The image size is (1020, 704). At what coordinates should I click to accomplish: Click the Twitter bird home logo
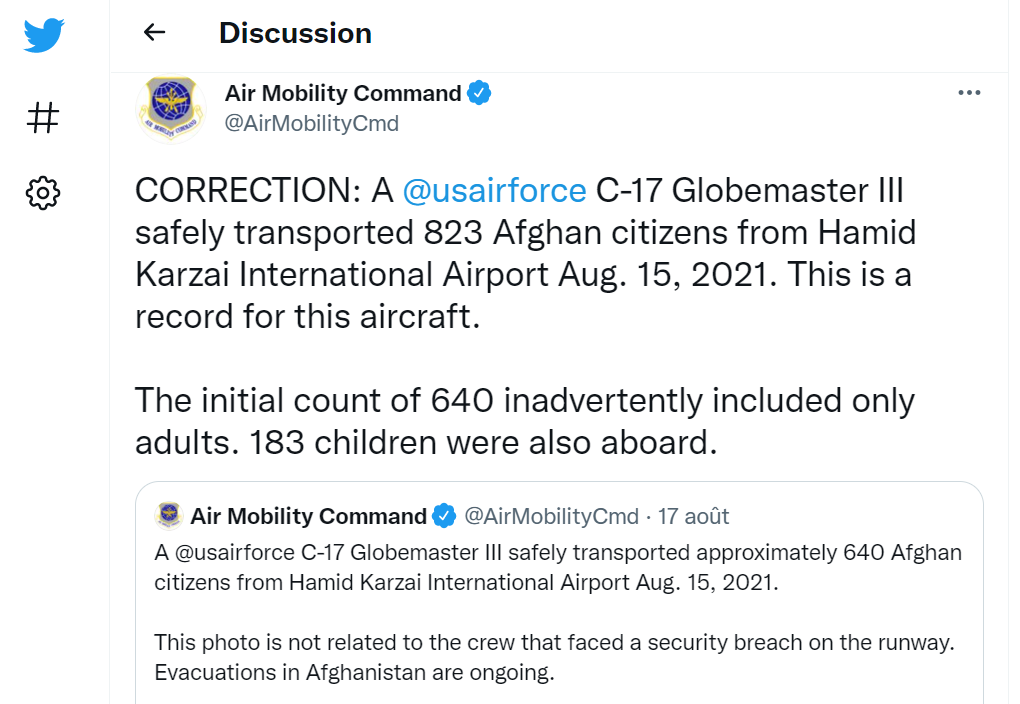coord(44,35)
